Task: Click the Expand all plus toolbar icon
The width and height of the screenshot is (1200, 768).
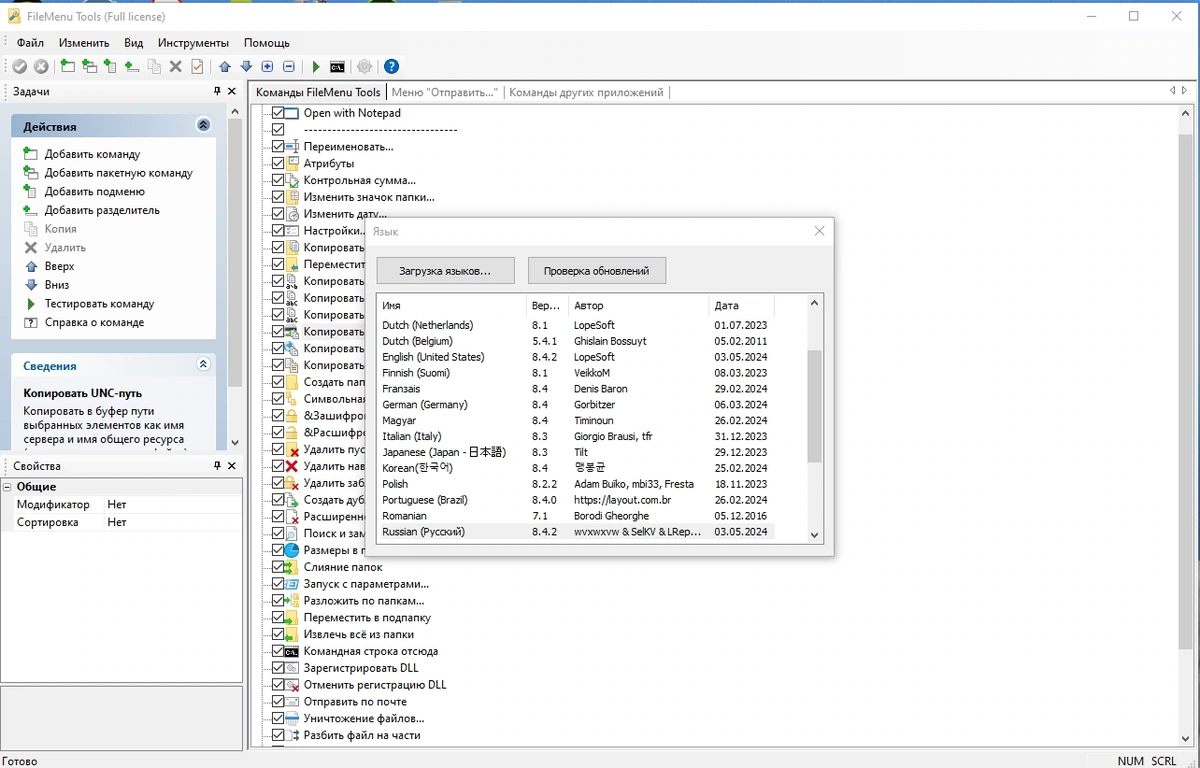Action: click(267, 67)
